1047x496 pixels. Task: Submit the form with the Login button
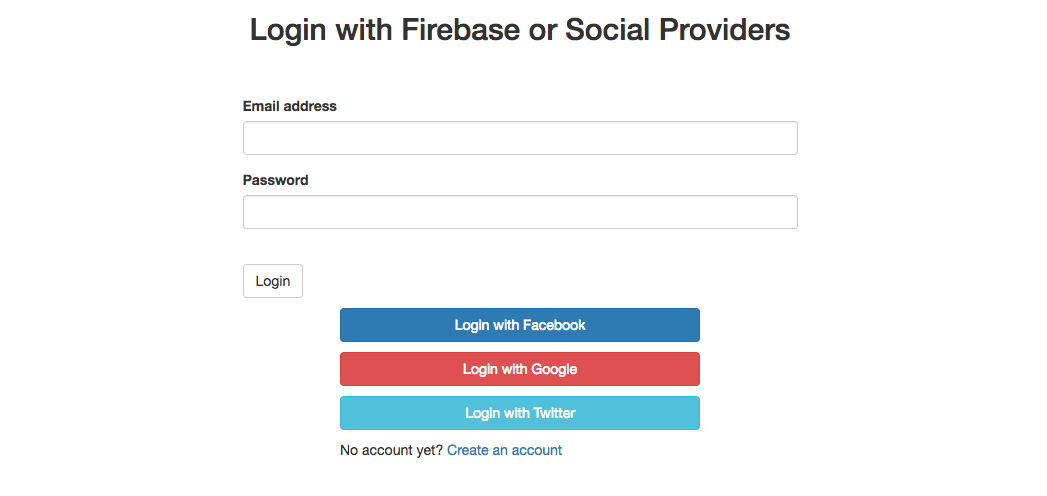[272, 281]
